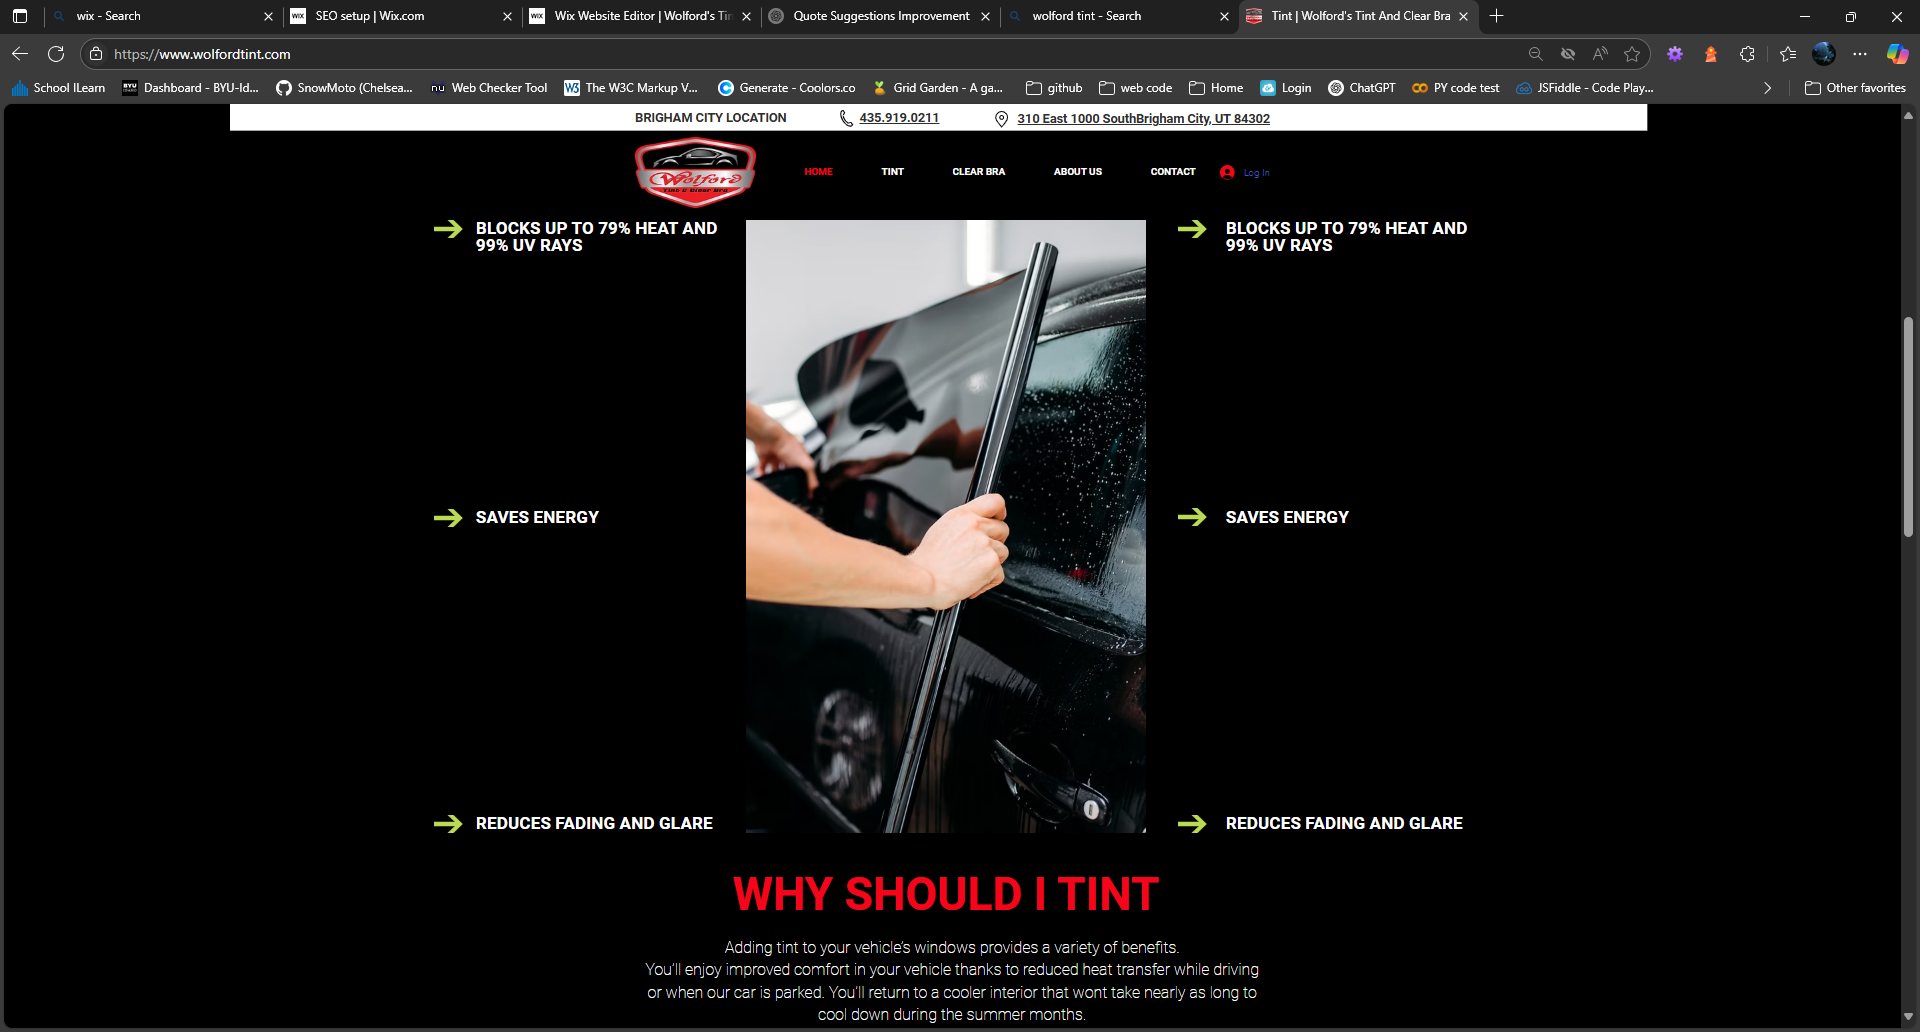The width and height of the screenshot is (1920, 1032).
Task: Open the Settings and more menu
Action: tap(1861, 54)
